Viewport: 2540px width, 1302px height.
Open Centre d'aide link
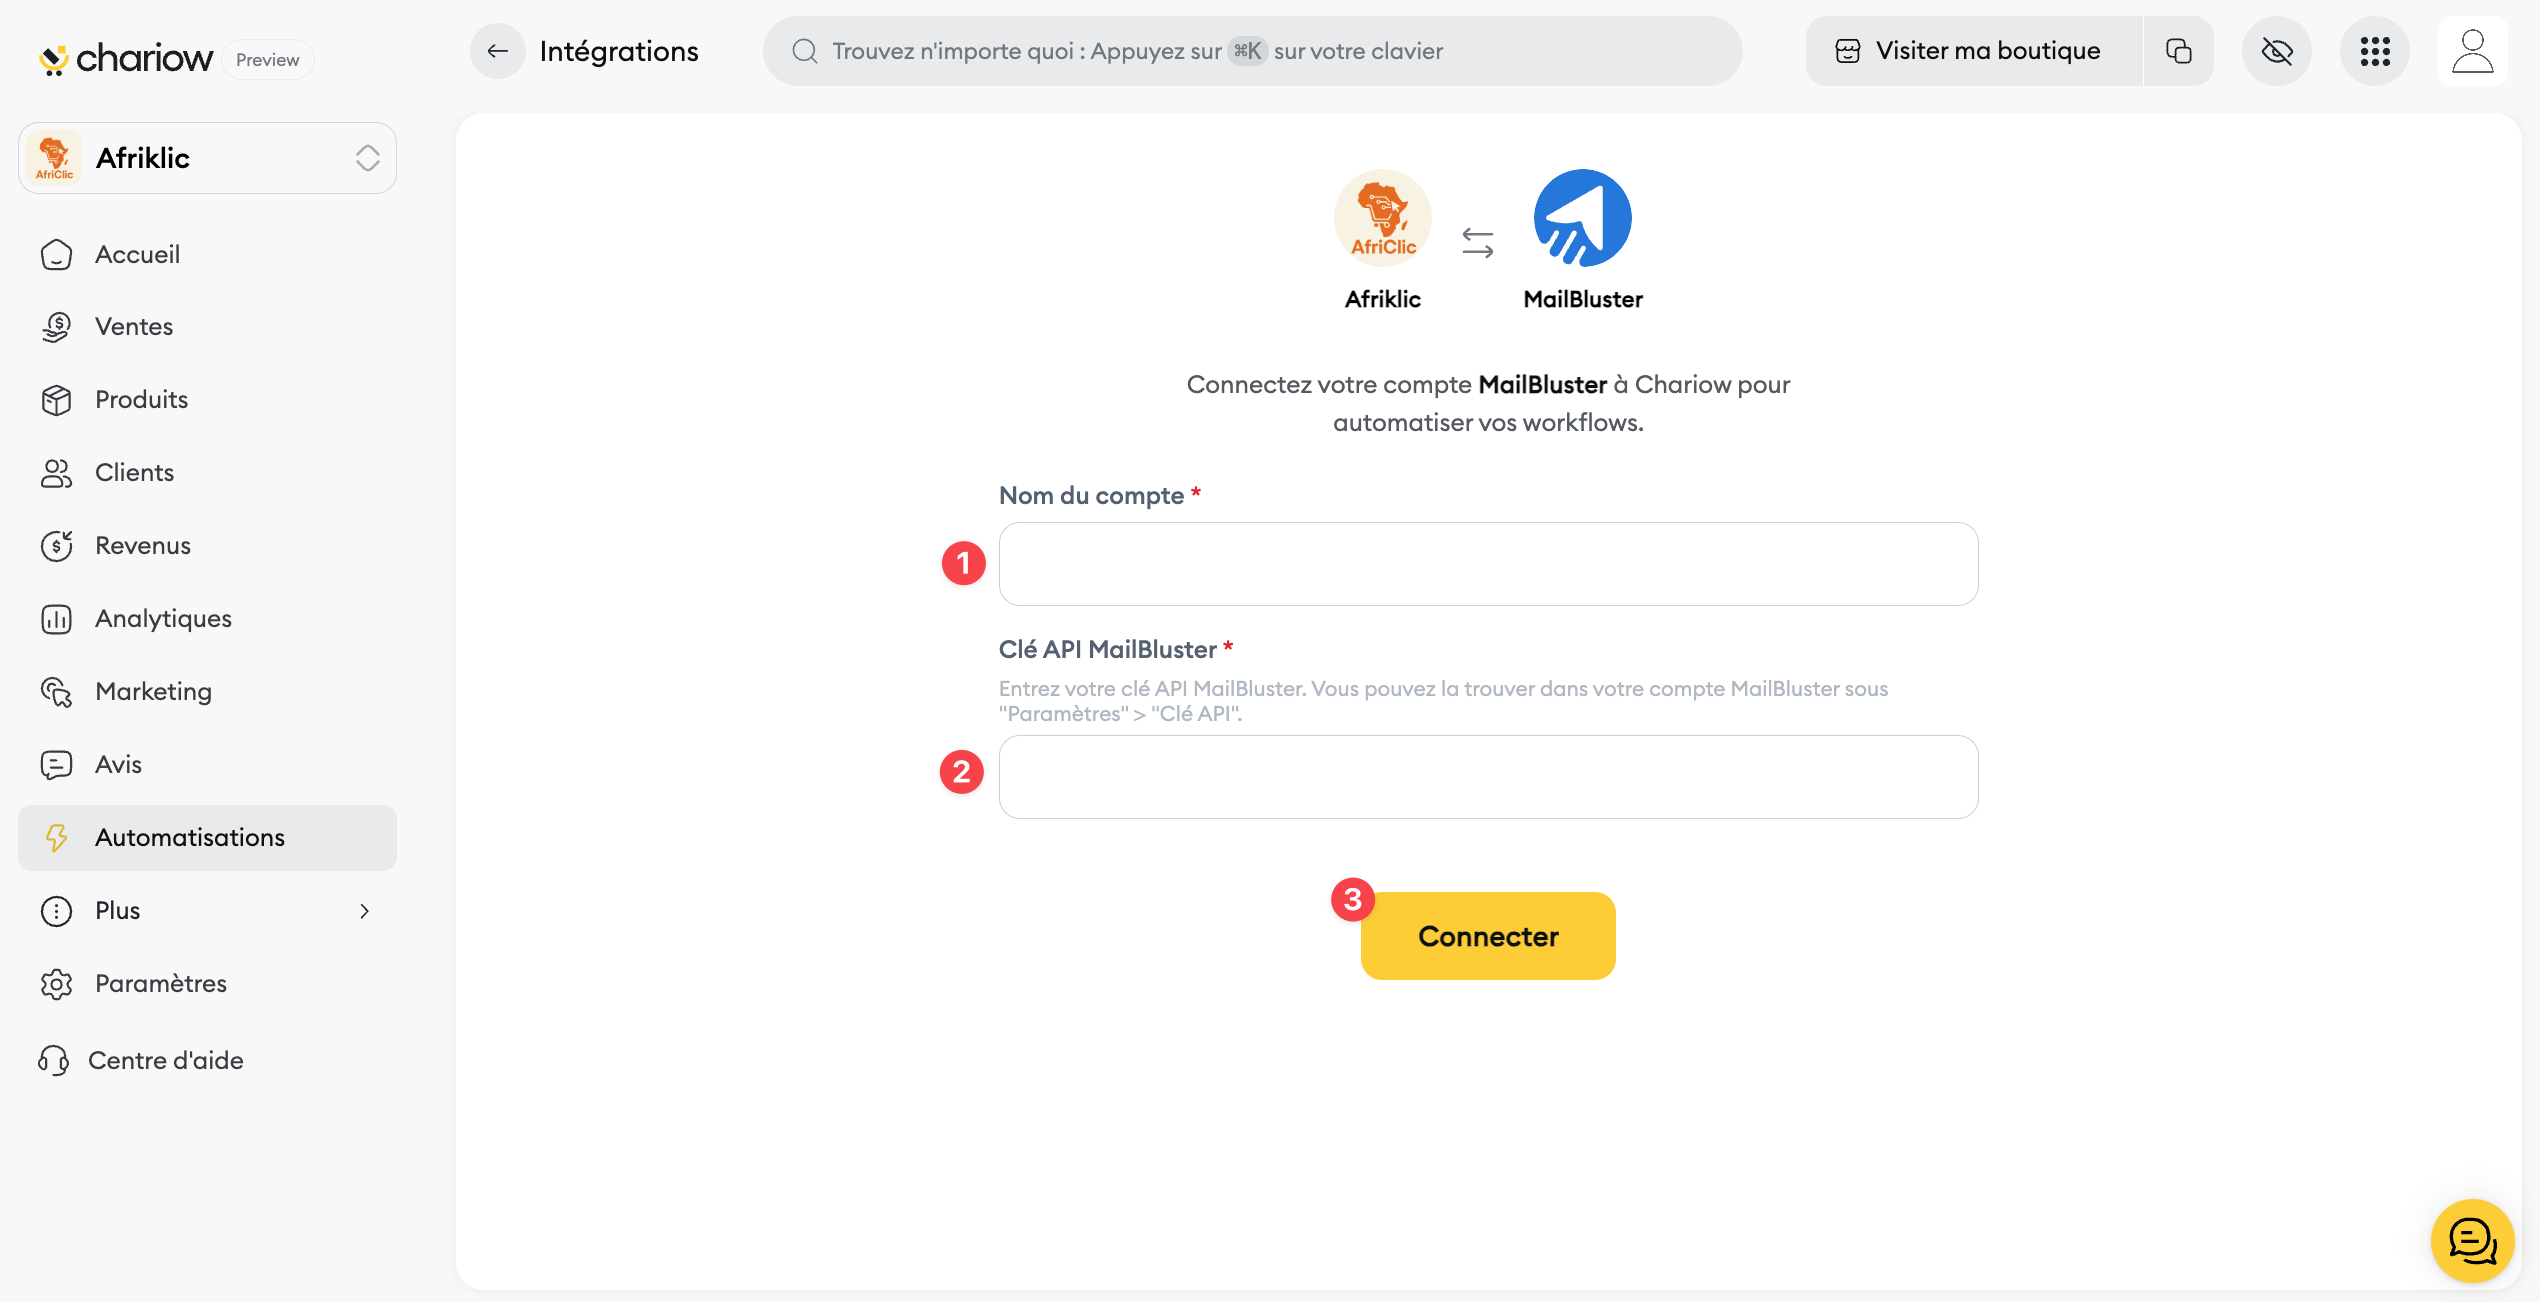click(x=165, y=1060)
